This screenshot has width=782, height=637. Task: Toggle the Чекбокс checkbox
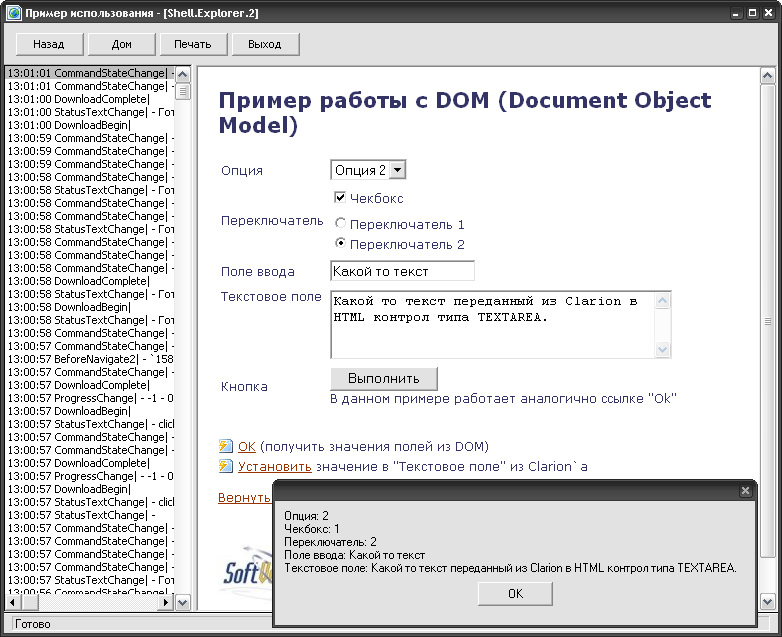tap(340, 198)
